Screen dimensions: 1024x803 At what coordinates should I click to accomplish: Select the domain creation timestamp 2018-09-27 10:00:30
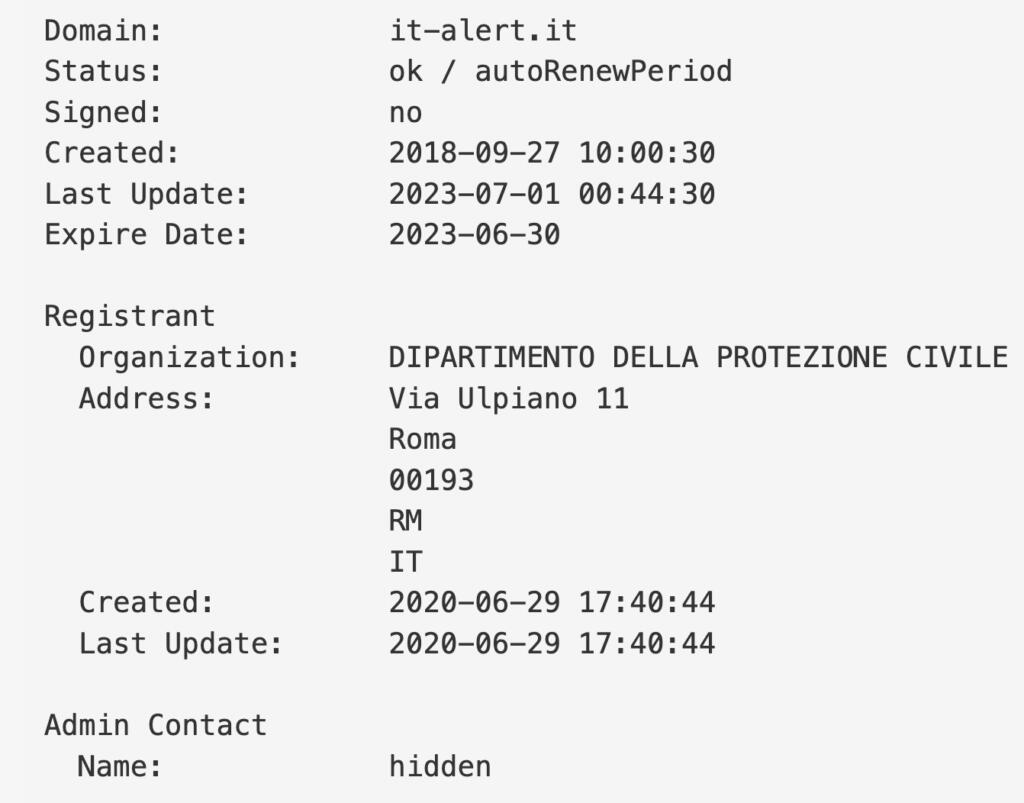tap(552, 153)
